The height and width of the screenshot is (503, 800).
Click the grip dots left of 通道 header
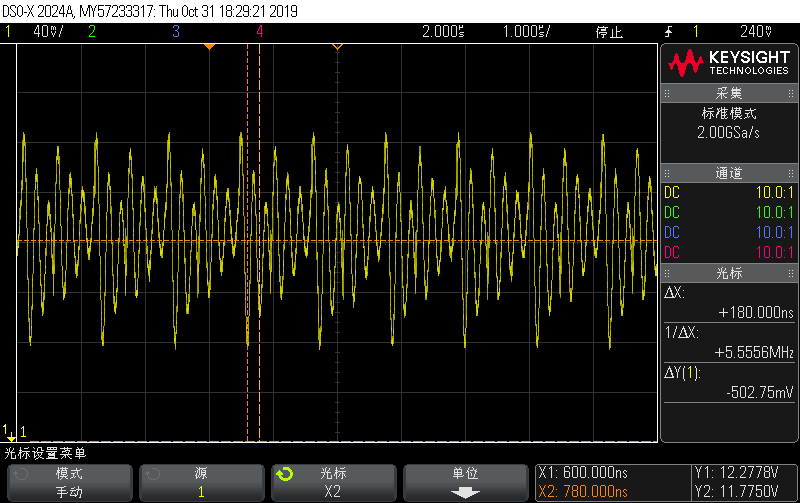click(667, 173)
